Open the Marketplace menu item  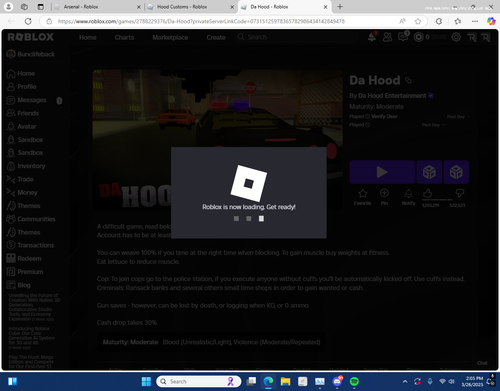[x=170, y=37]
